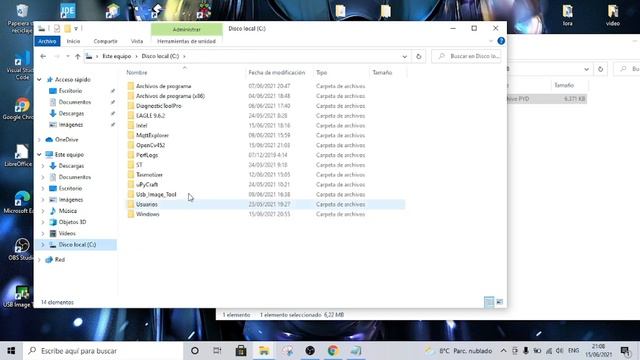Expand the OneDrive tree node
The image size is (640, 360).
(39, 140)
